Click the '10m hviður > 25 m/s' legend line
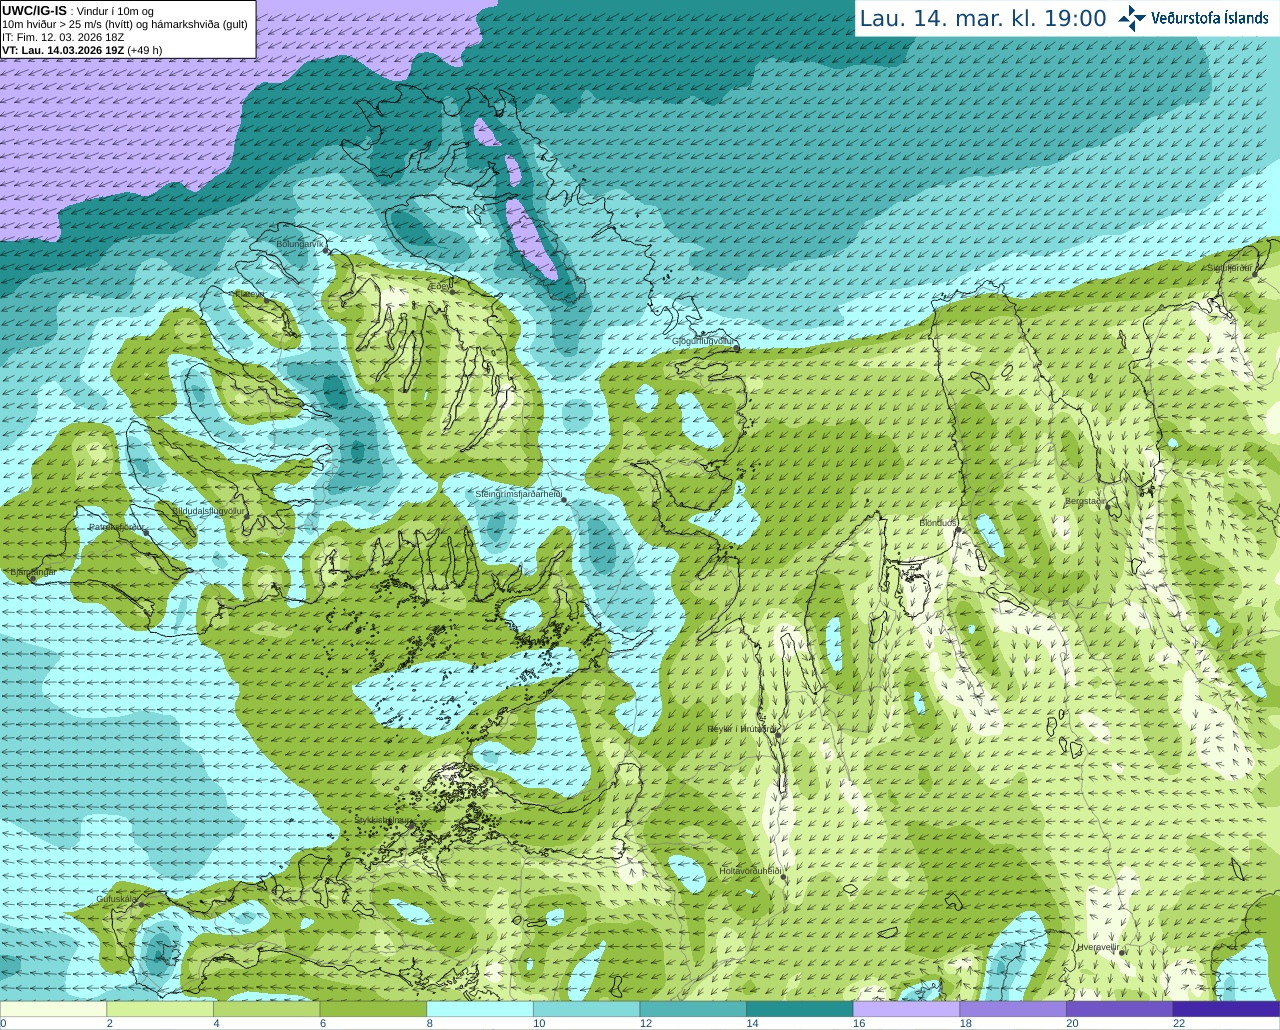Image resolution: width=1280 pixels, height=1030 pixels. coord(125,24)
